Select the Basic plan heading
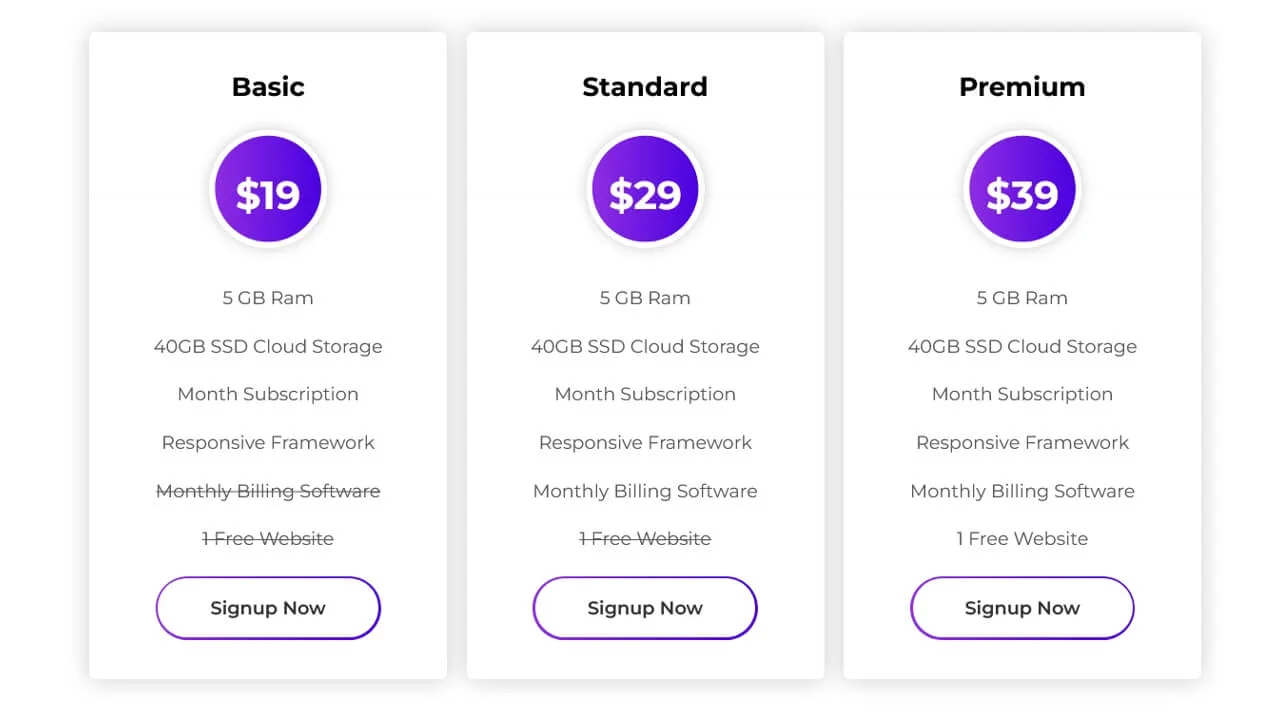Image resolution: width=1280 pixels, height=720 pixels. 267,87
